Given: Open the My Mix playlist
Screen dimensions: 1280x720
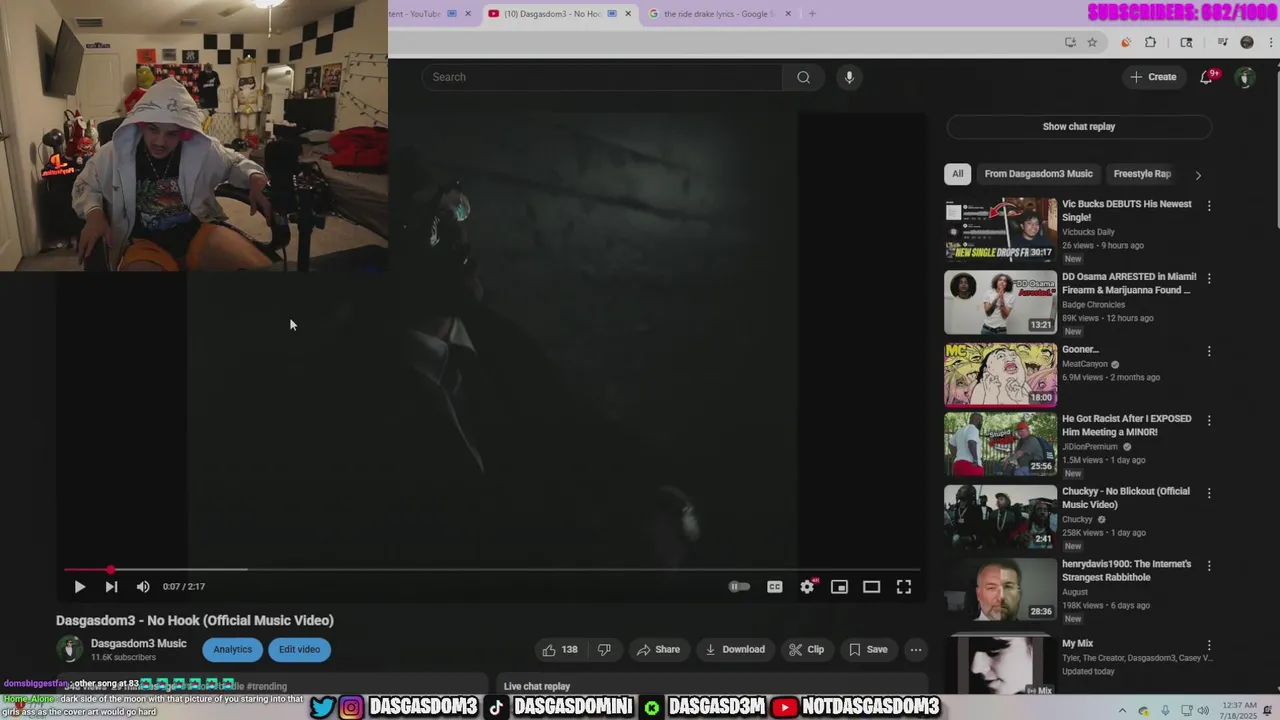Looking at the screenshot, I should click(1000, 664).
